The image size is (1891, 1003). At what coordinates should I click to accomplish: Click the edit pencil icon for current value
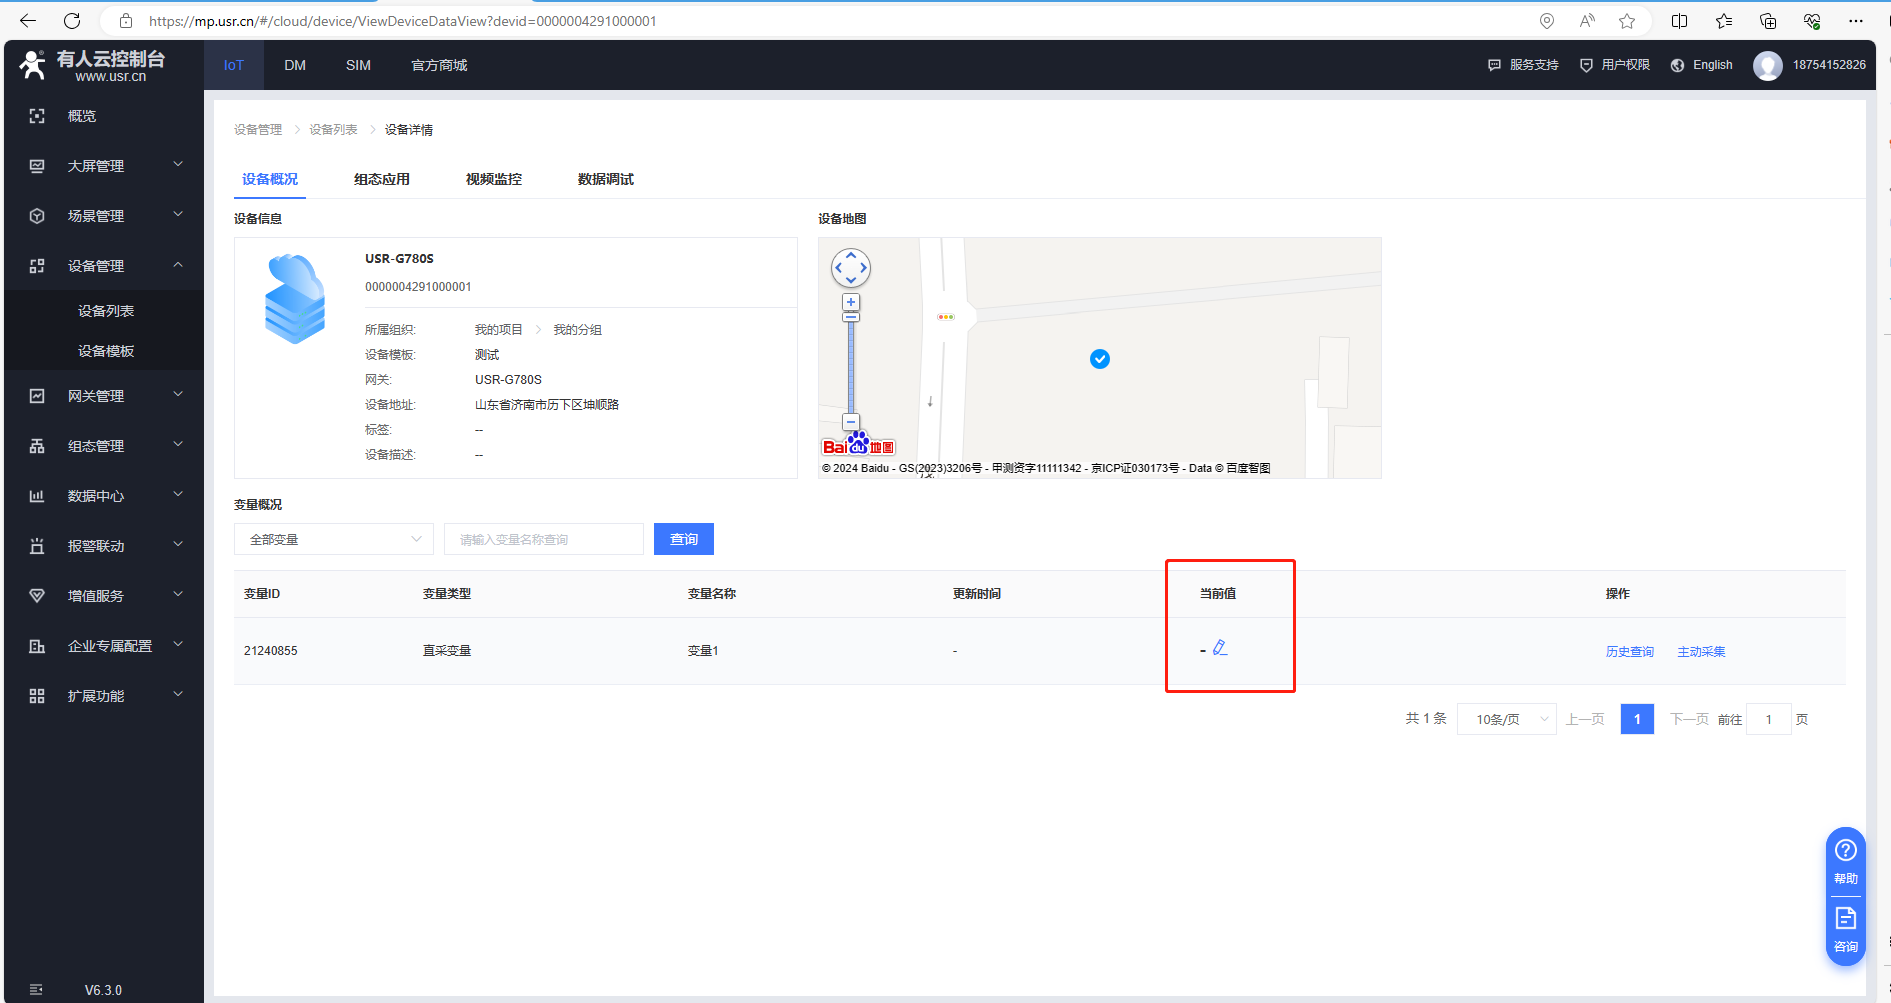click(x=1220, y=648)
